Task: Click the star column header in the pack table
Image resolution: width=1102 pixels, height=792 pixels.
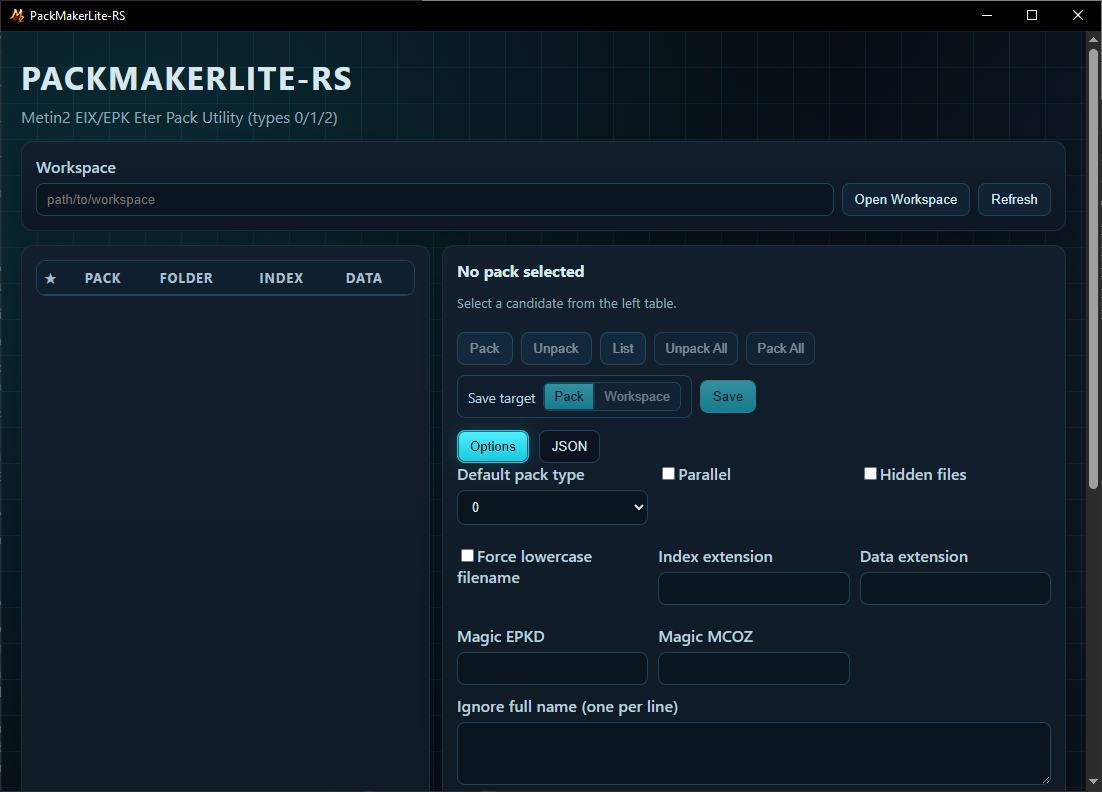Action: point(51,278)
